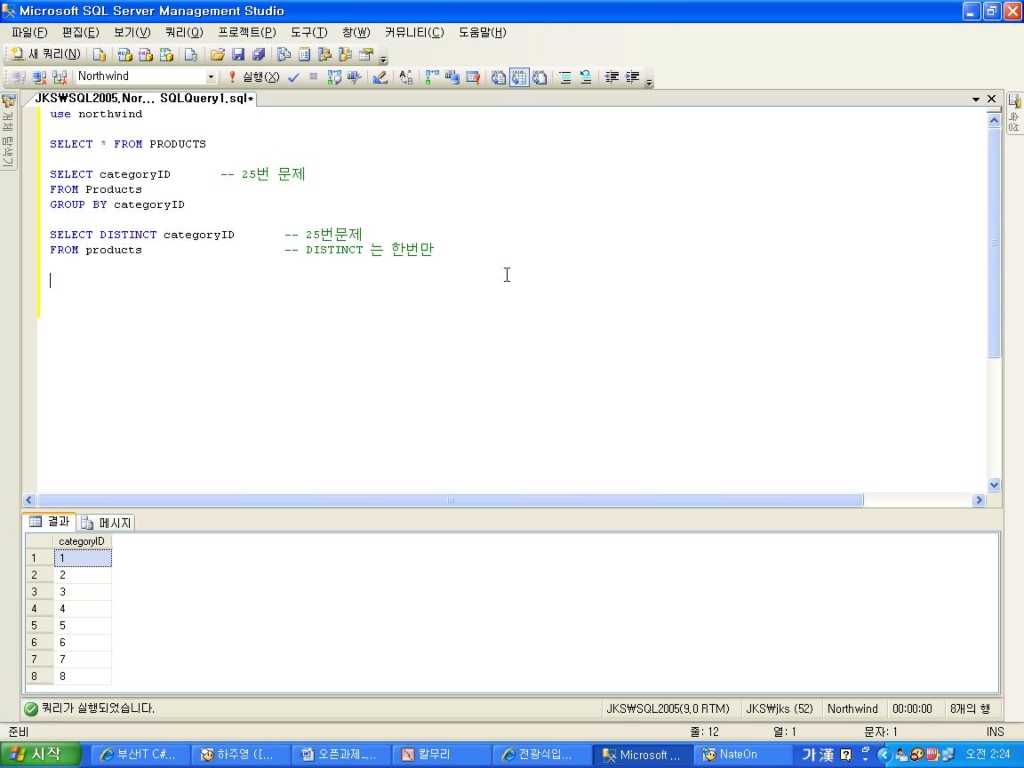Open the 도구(T) menu
This screenshot has width=1024, height=768.
pos(309,32)
